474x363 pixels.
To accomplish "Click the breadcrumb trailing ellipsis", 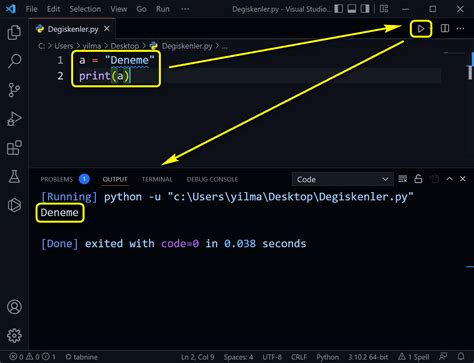I will point(225,46).
